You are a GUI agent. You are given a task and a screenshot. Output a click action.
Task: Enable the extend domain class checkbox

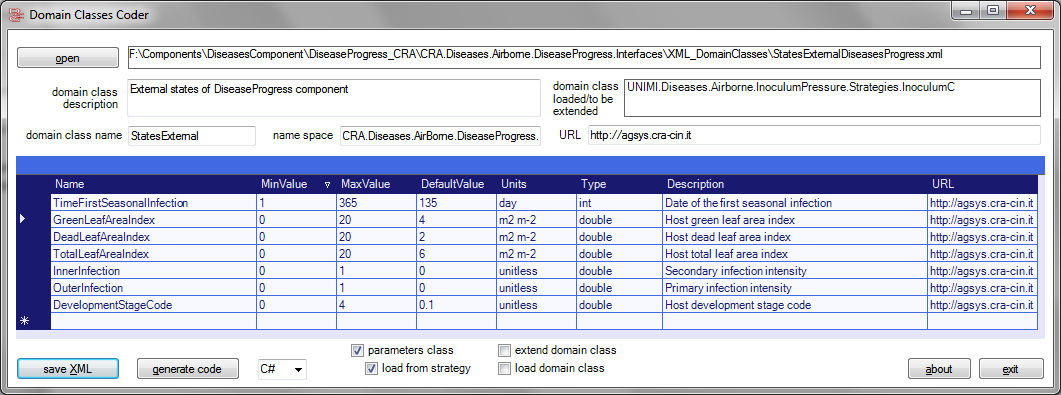pos(504,350)
